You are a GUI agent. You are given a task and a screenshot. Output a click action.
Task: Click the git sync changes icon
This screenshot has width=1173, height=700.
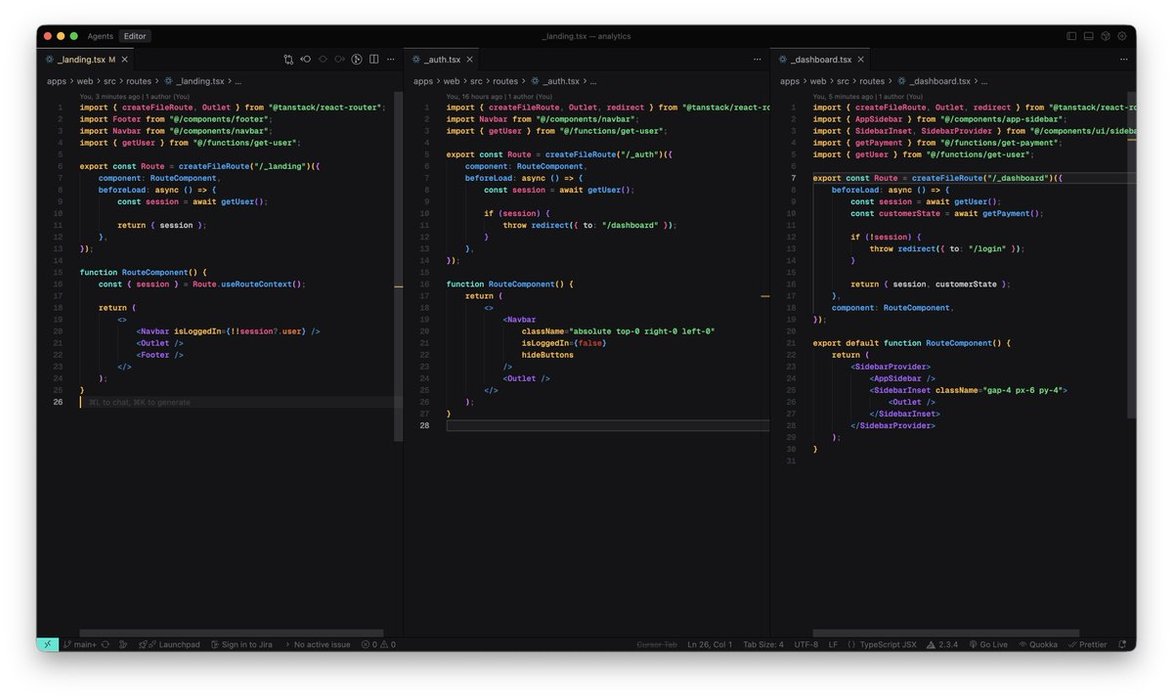pos(105,645)
